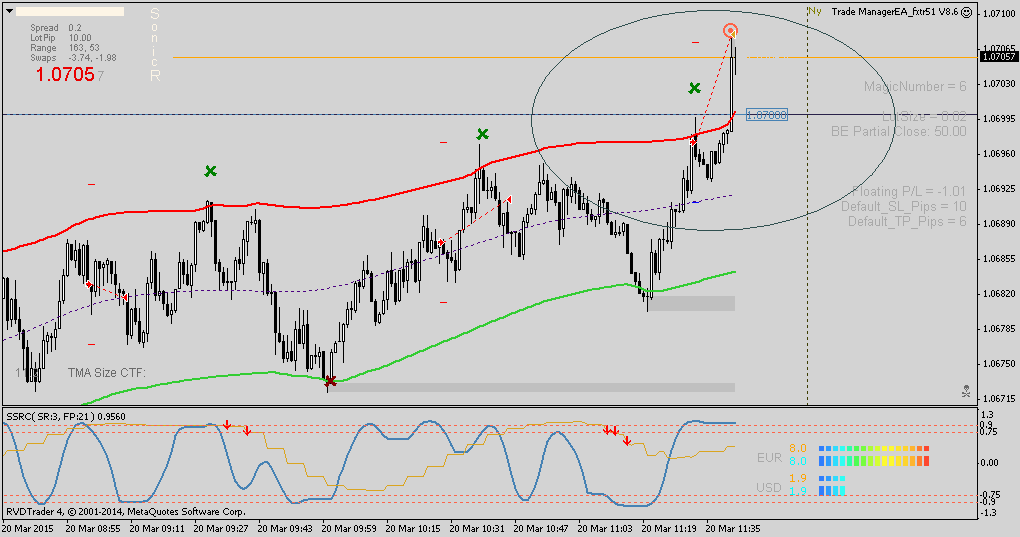Click the skull icon near the price axis

(967, 391)
